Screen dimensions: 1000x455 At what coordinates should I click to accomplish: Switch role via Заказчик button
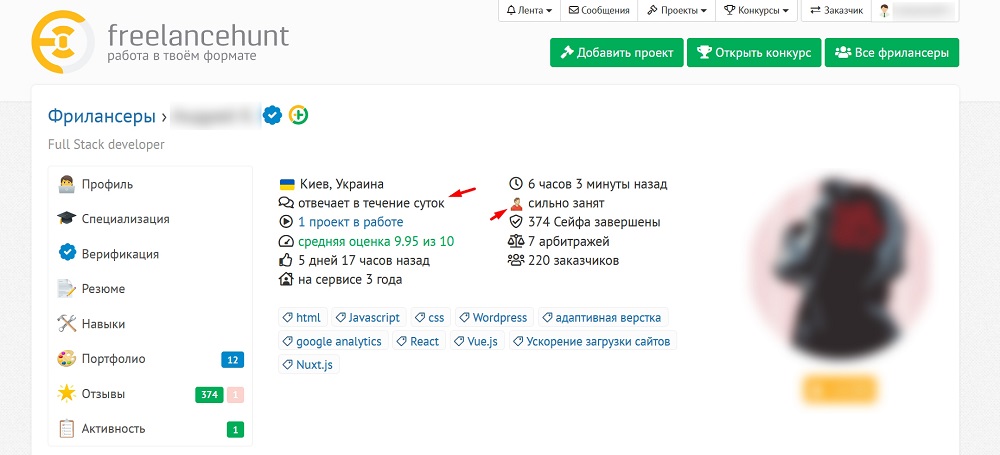pos(836,10)
